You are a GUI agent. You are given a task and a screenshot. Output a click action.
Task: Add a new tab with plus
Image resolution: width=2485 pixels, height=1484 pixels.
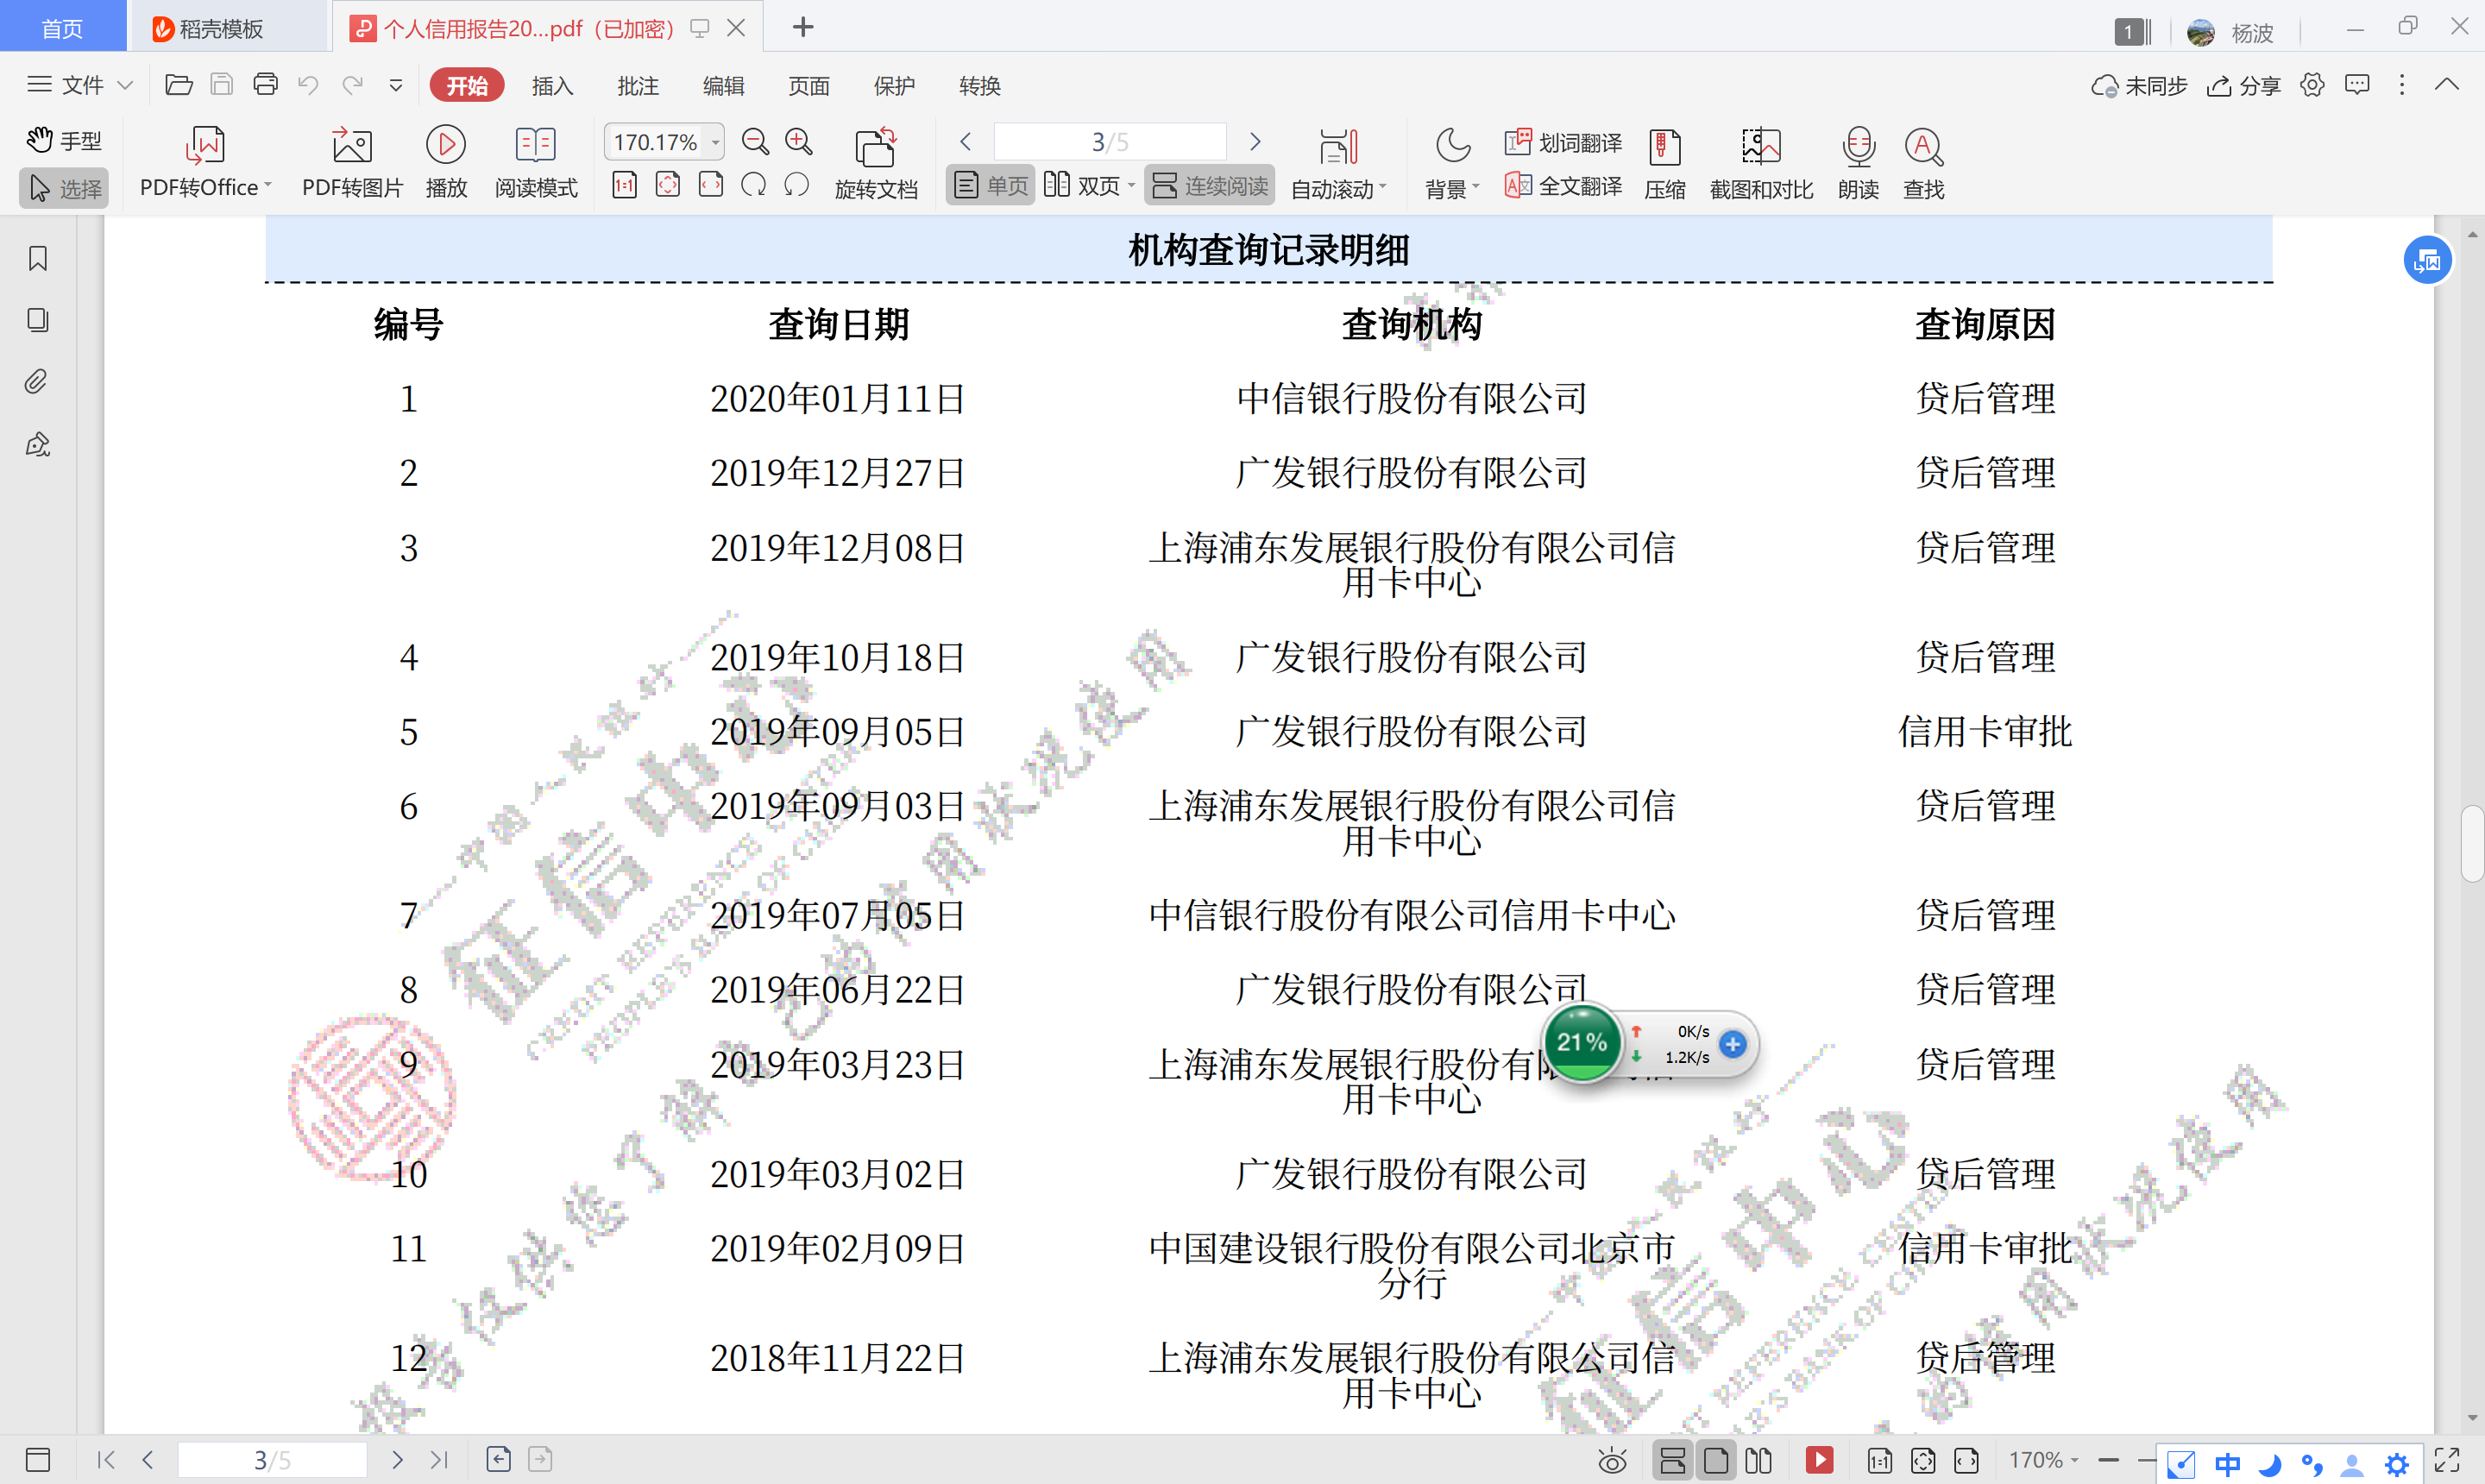tap(802, 27)
